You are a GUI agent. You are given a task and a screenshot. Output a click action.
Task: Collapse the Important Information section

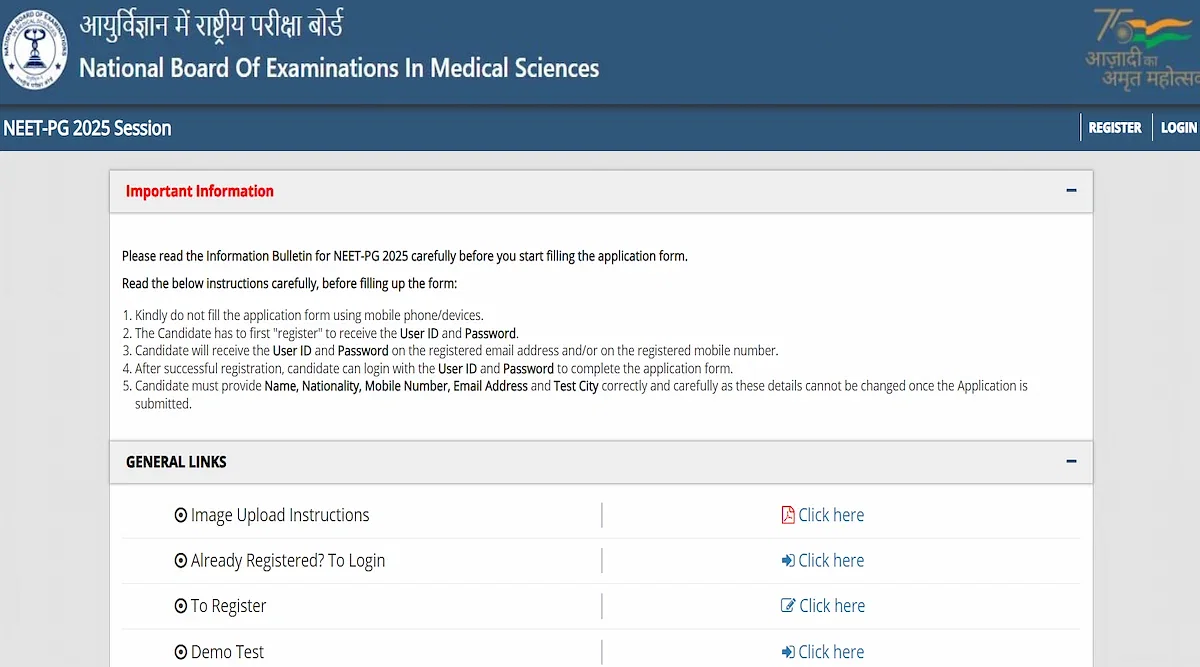(x=1071, y=191)
